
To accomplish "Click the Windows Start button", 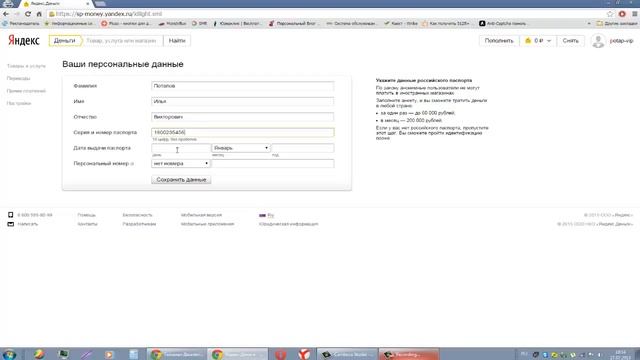I will 9,354.
